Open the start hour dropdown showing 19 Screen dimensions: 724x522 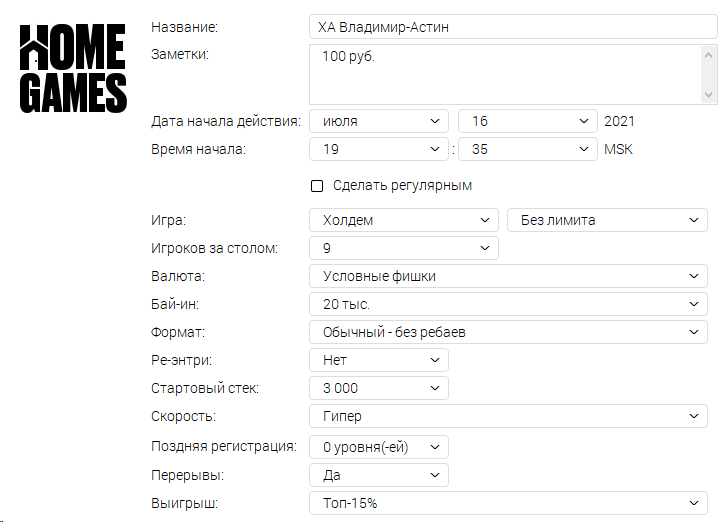[379, 149]
